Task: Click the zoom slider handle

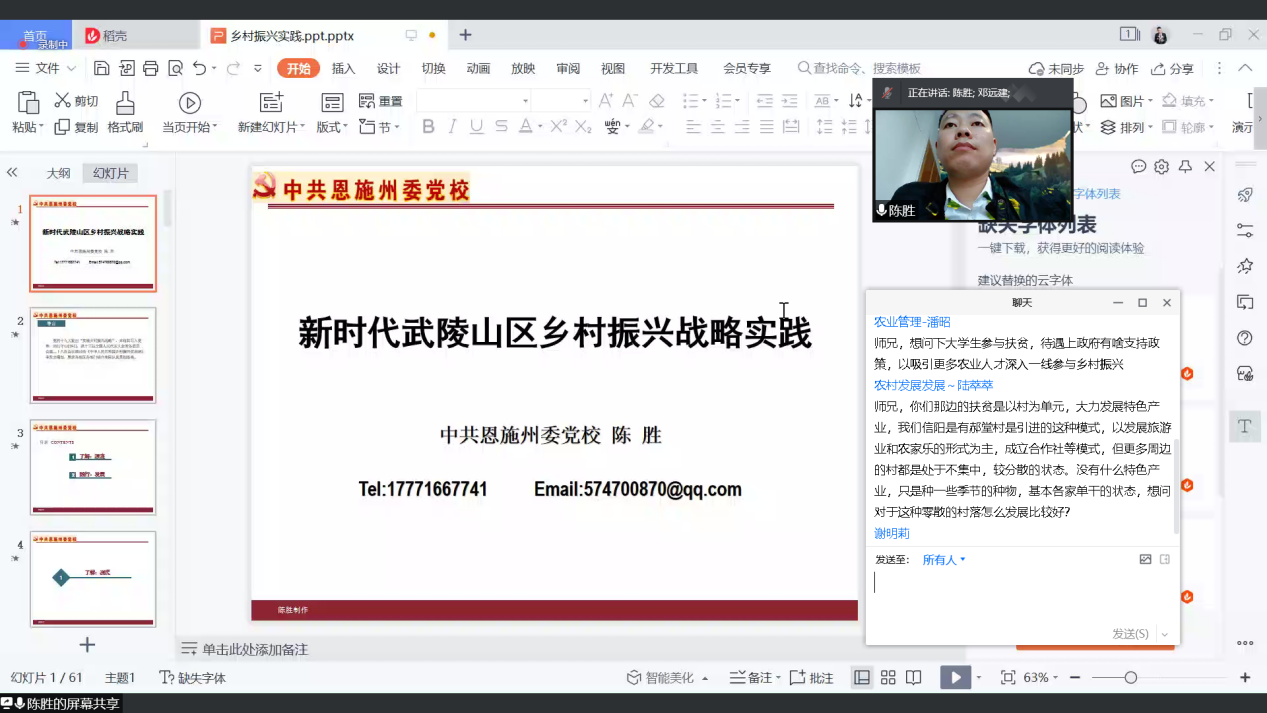Action: [x=1130, y=677]
